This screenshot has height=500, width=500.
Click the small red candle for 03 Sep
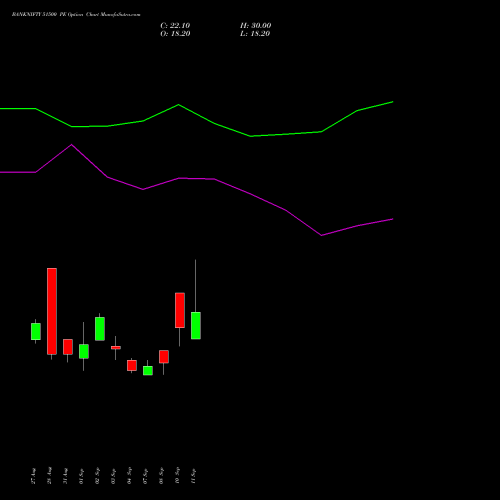pyautogui.click(x=116, y=348)
